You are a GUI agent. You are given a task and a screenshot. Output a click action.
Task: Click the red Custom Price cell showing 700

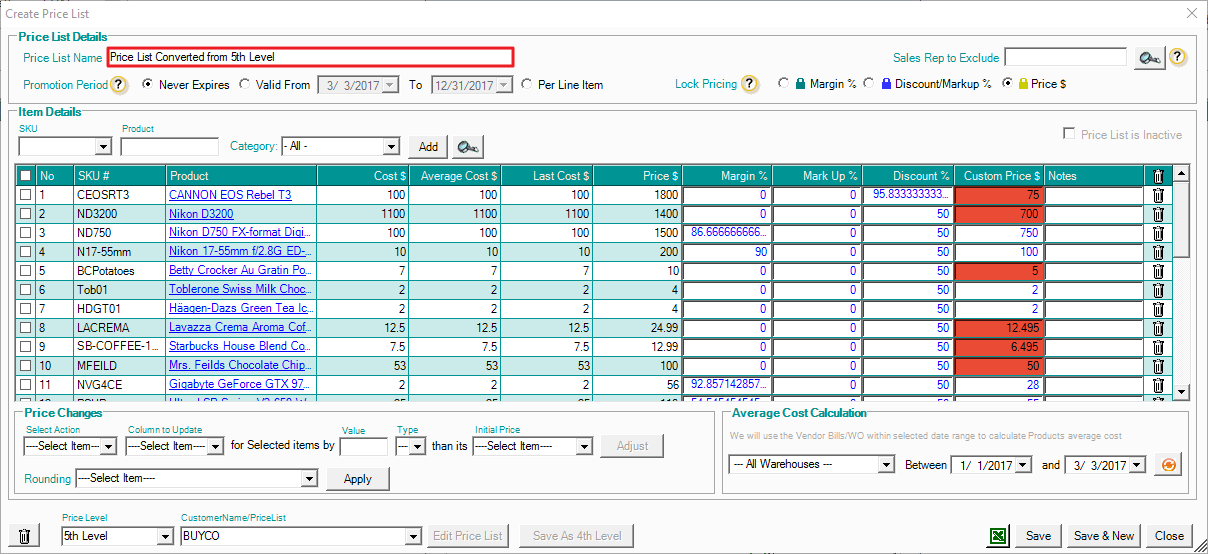tap(999, 214)
